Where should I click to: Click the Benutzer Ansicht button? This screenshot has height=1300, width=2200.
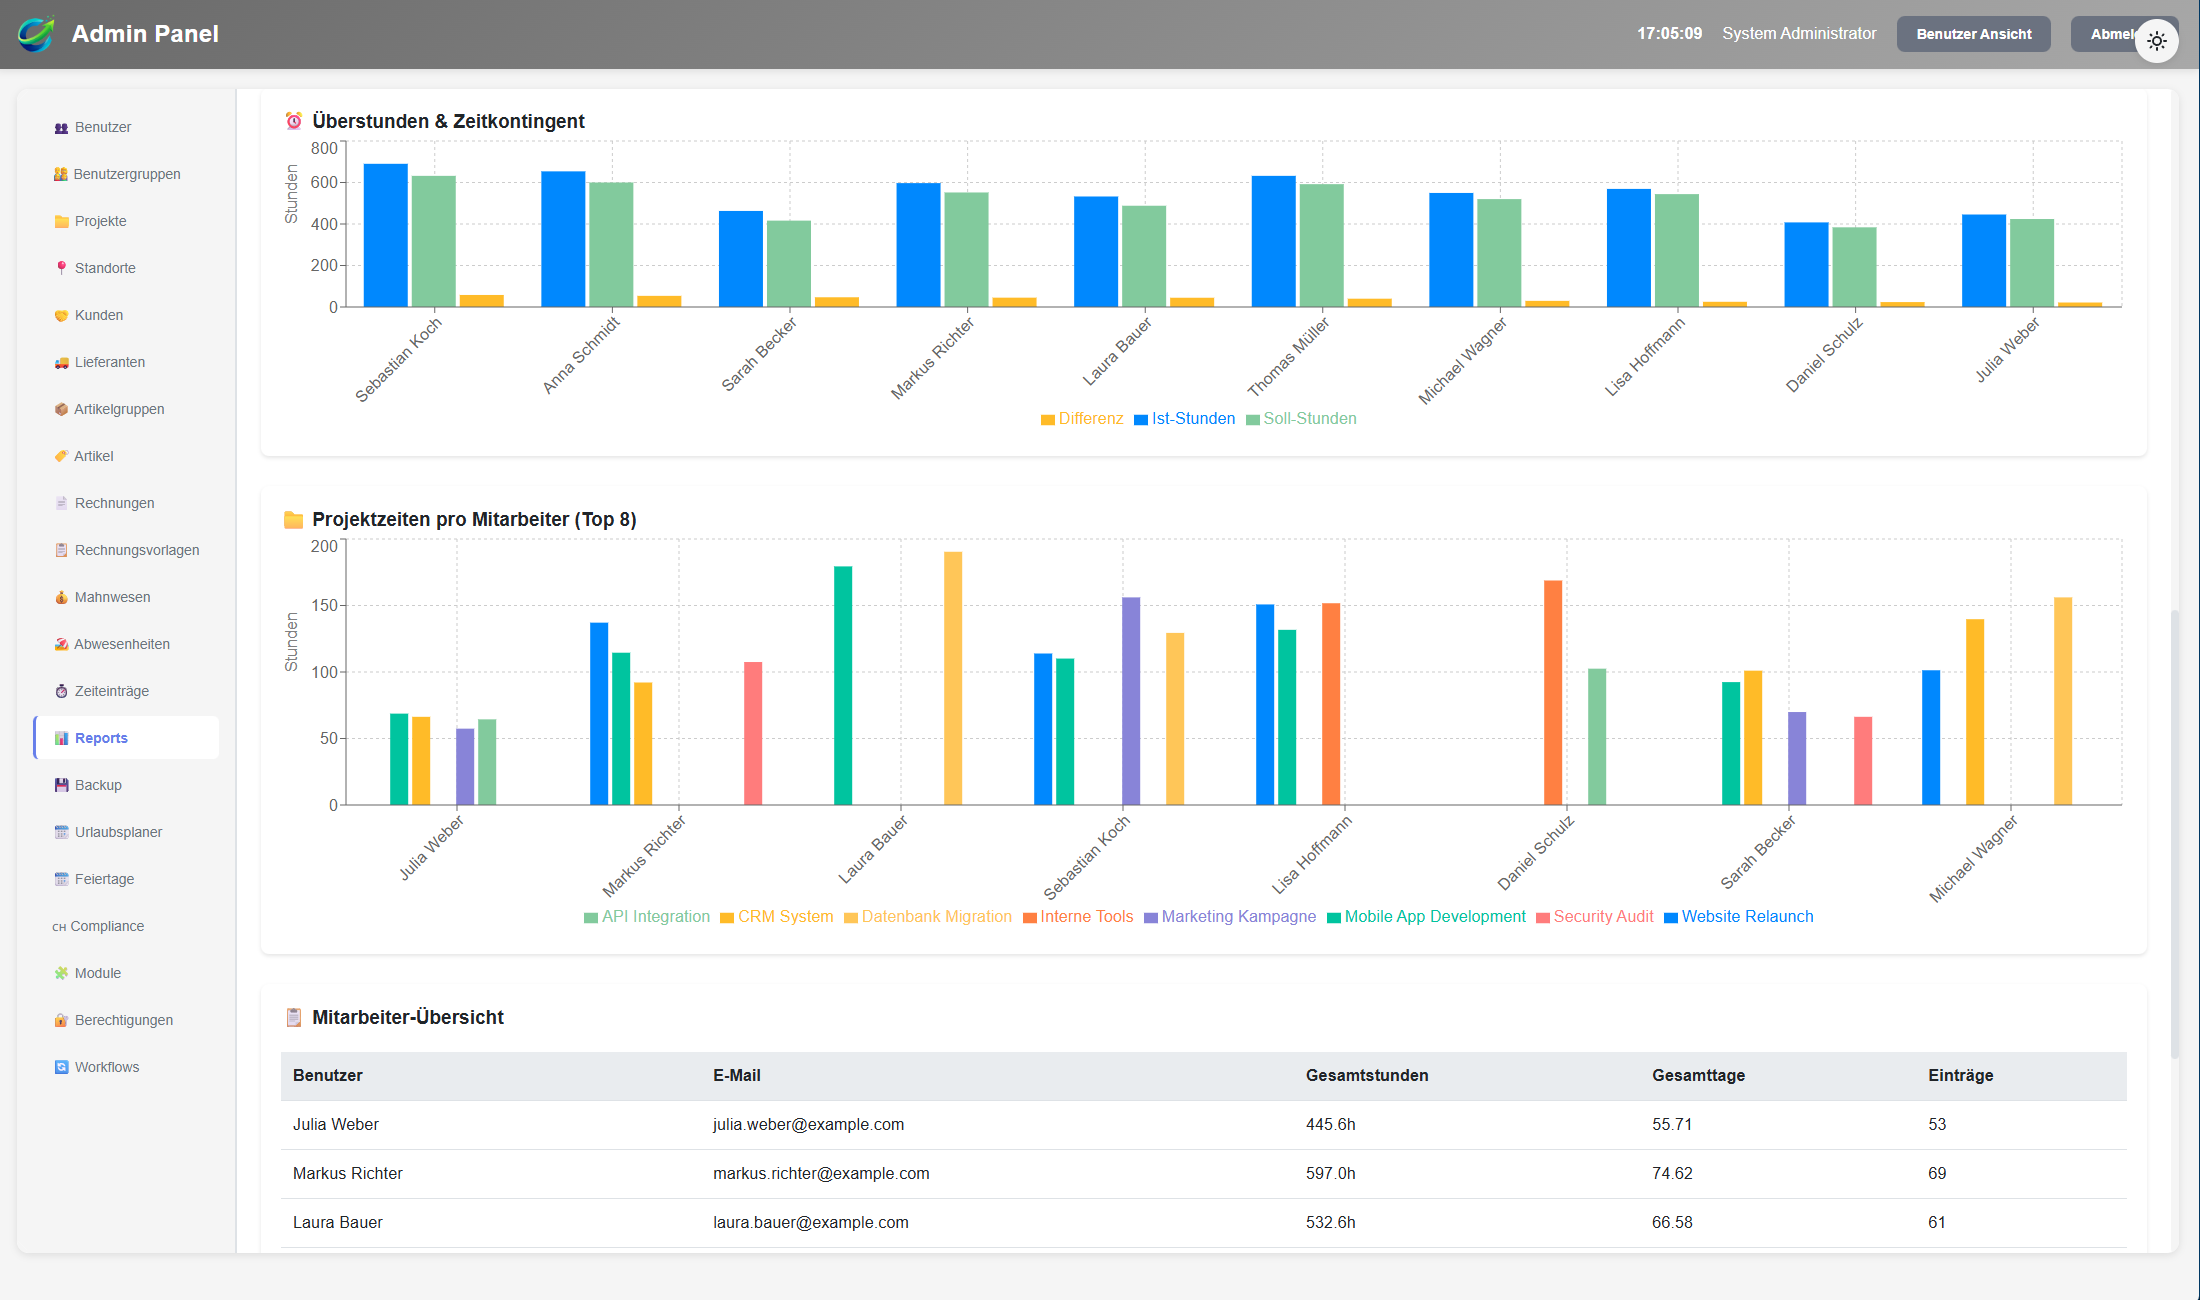[1973, 33]
